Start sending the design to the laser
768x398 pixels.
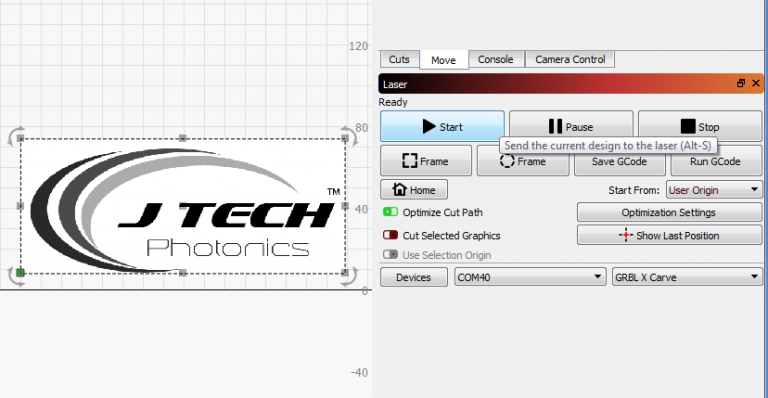[442, 126]
